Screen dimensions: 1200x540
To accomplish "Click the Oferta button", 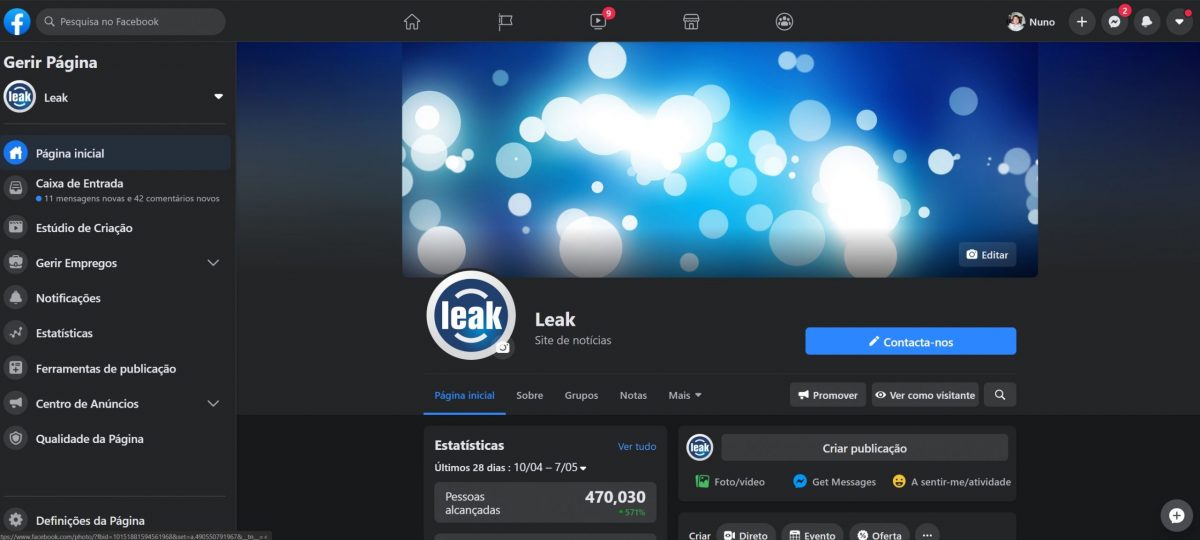I will 879,535.
